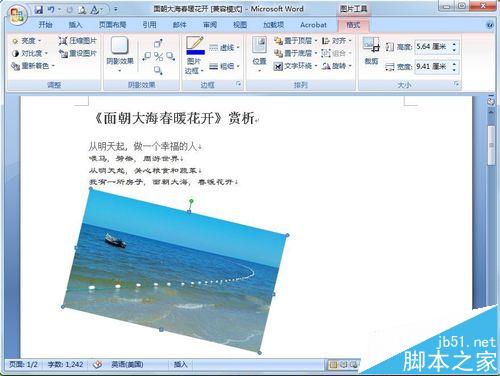Nudge shadow down icon
The height and width of the screenshot is (376, 500).
[x=158, y=70]
